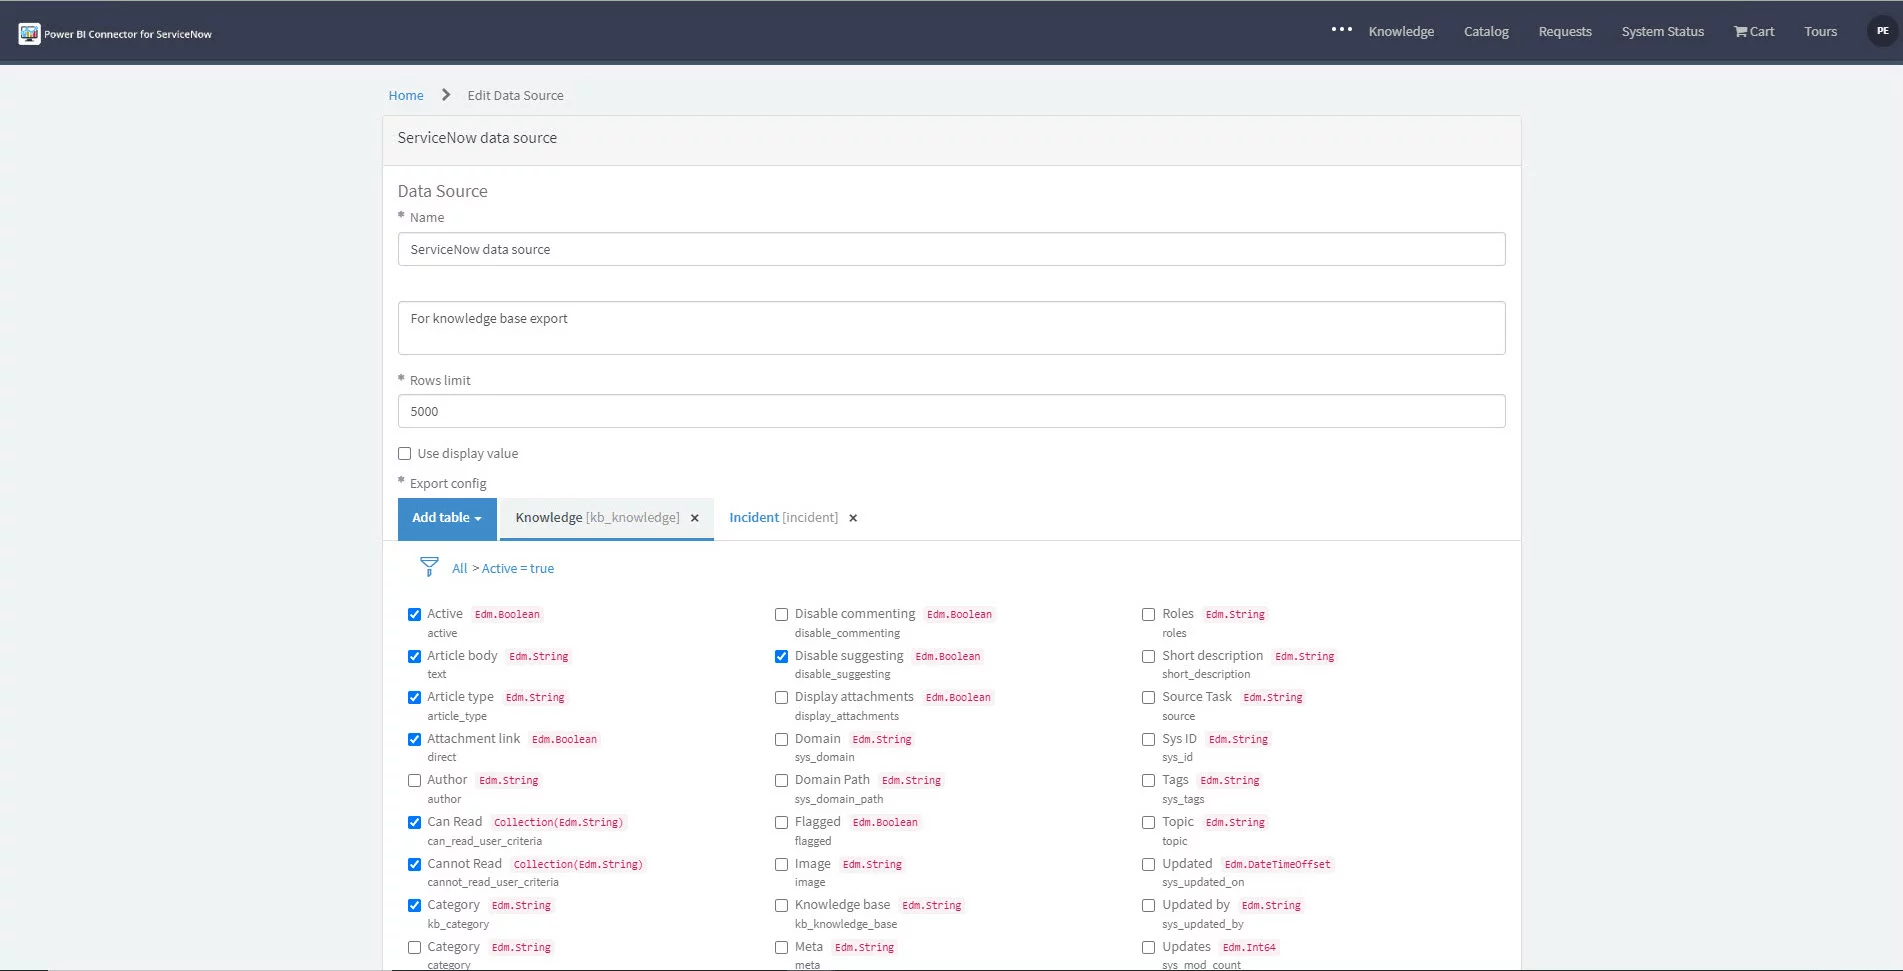
Task: Open the Add table dropdown
Action: [x=447, y=518]
